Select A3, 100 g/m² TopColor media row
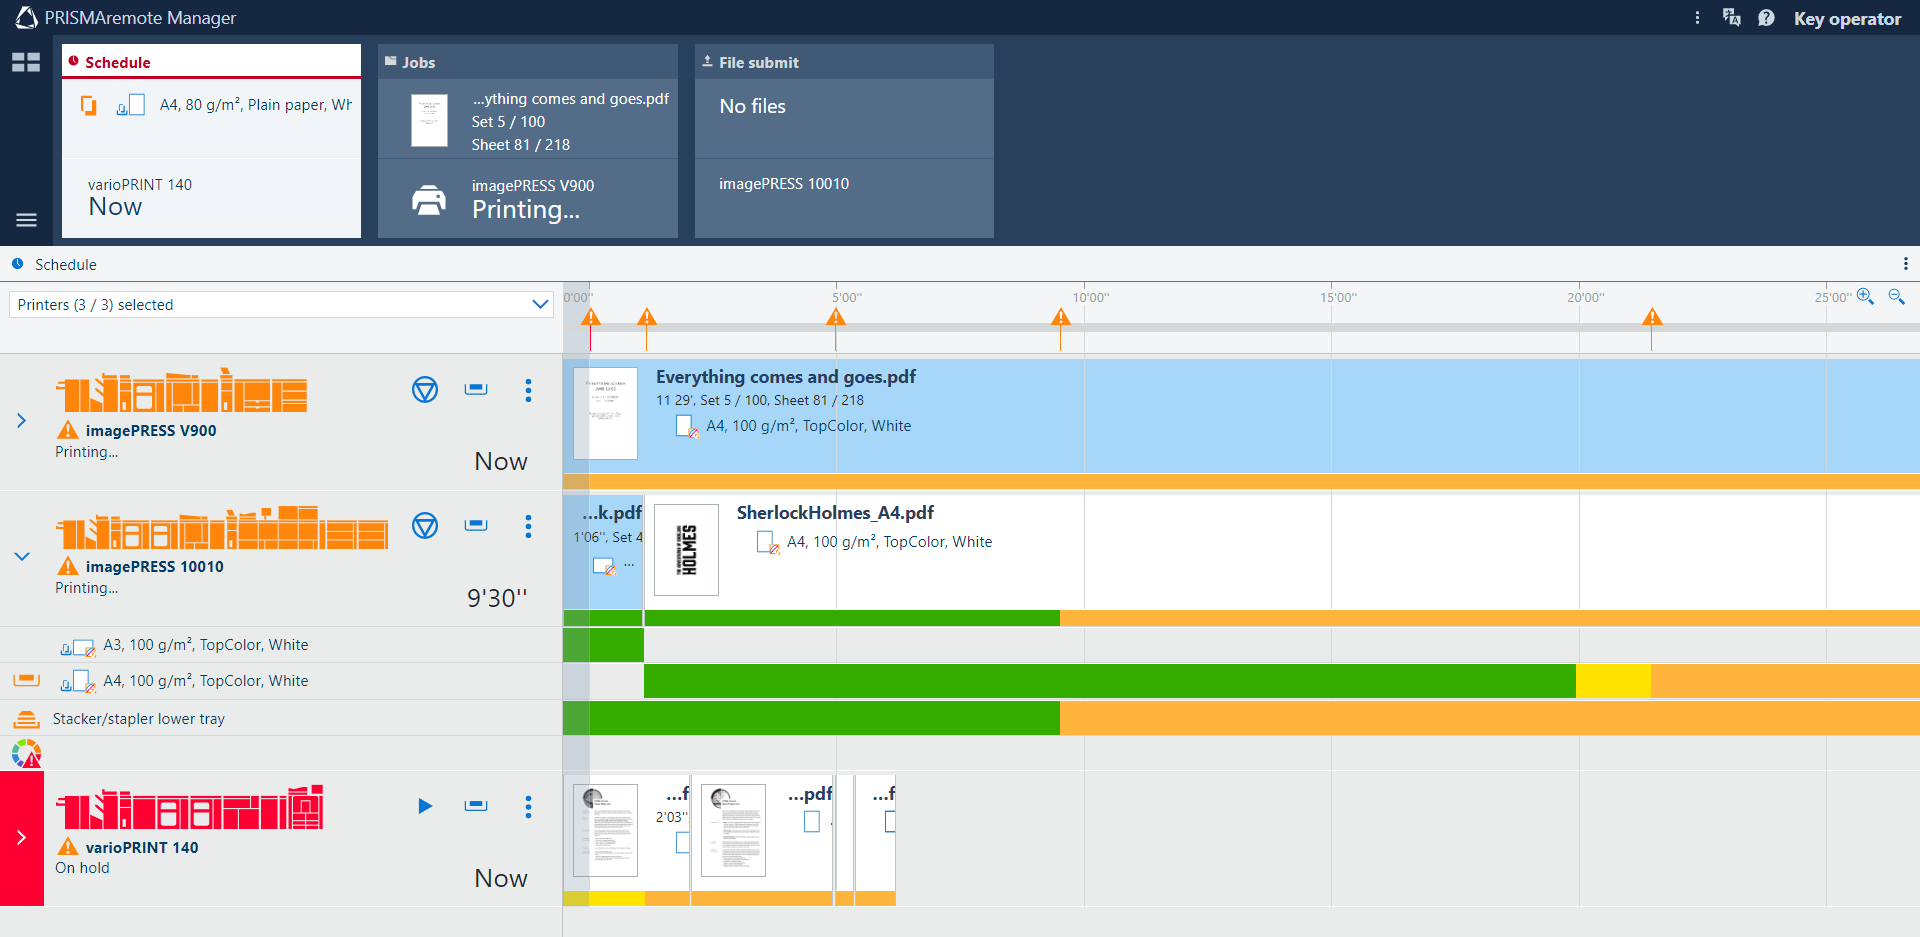The image size is (1920, 937). (x=280, y=645)
